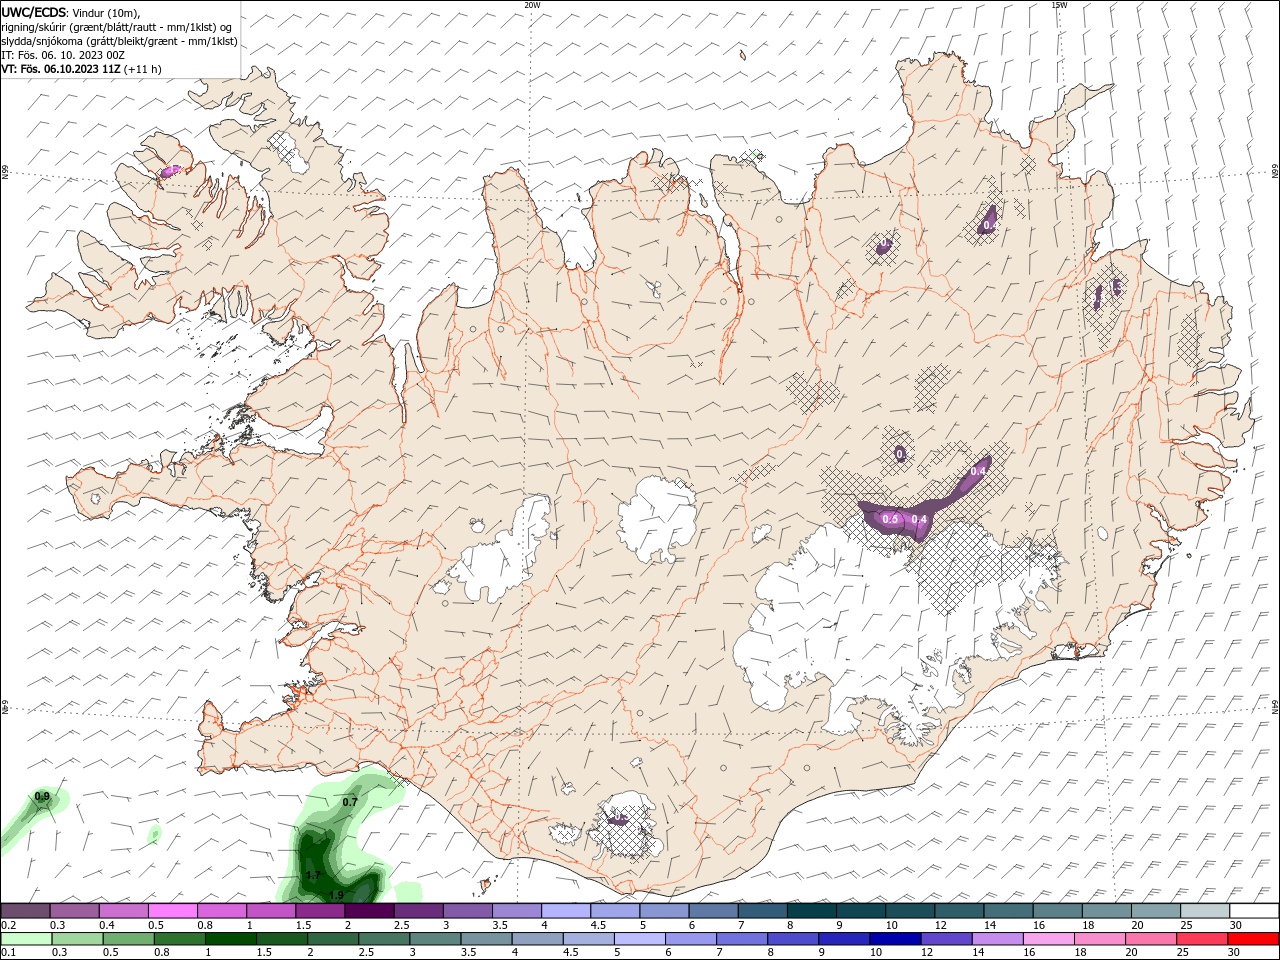This screenshot has width=1280, height=960.
Task: Click the lilac 14 swatch, lower legend
Action: click(x=996, y=939)
